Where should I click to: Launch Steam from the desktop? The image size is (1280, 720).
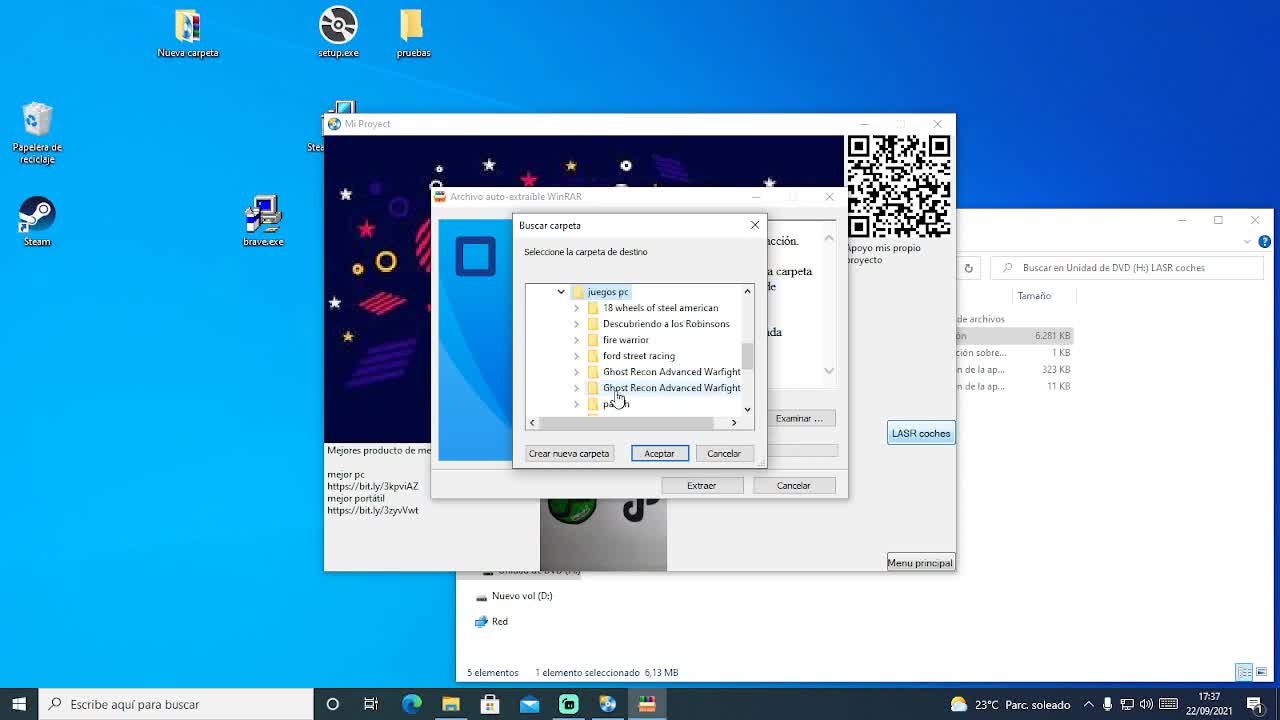[x=37, y=221]
